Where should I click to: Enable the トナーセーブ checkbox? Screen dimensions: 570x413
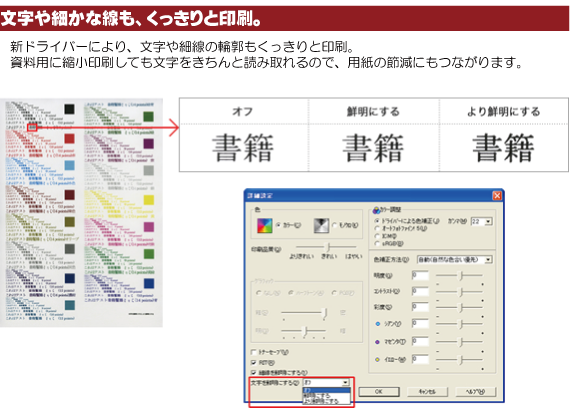click(x=254, y=352)
